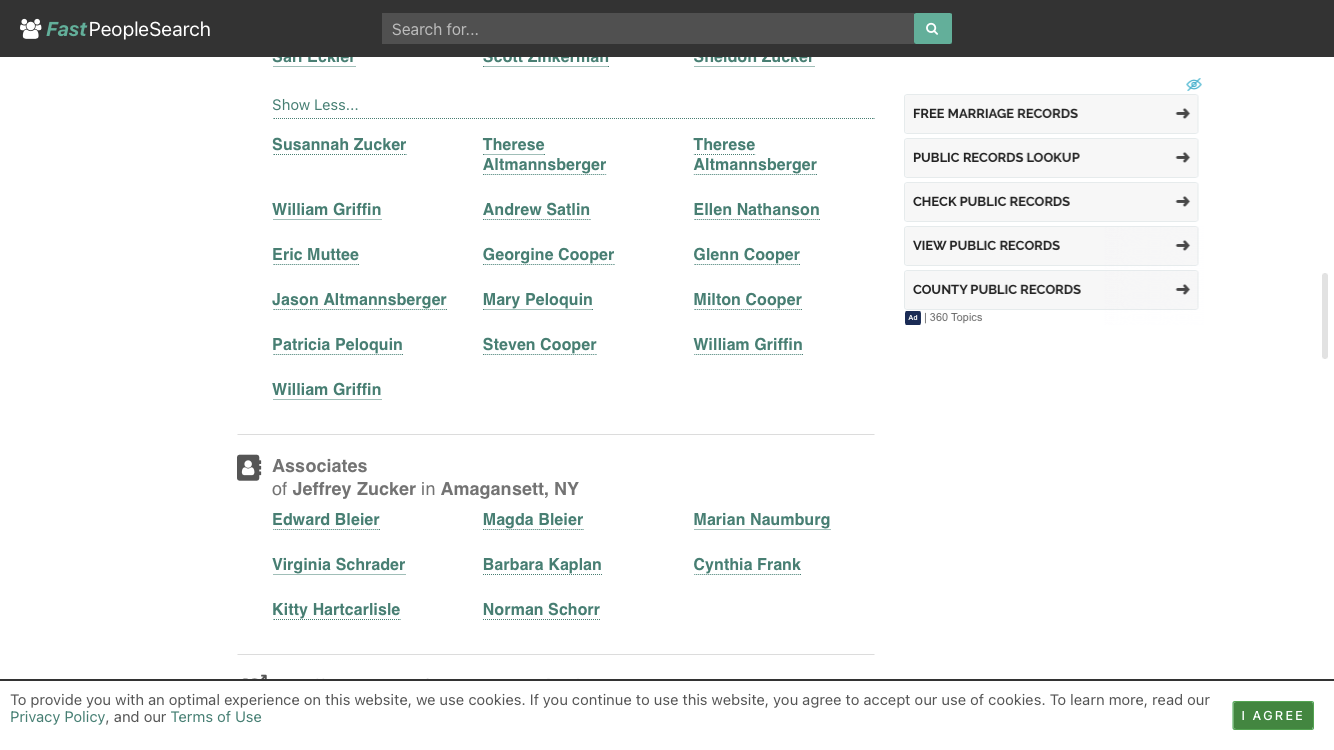The width and height of the screenshot is (1334, 750).
Task: Click arrow beside View Public Records
Action: [x=1182, y=245]
